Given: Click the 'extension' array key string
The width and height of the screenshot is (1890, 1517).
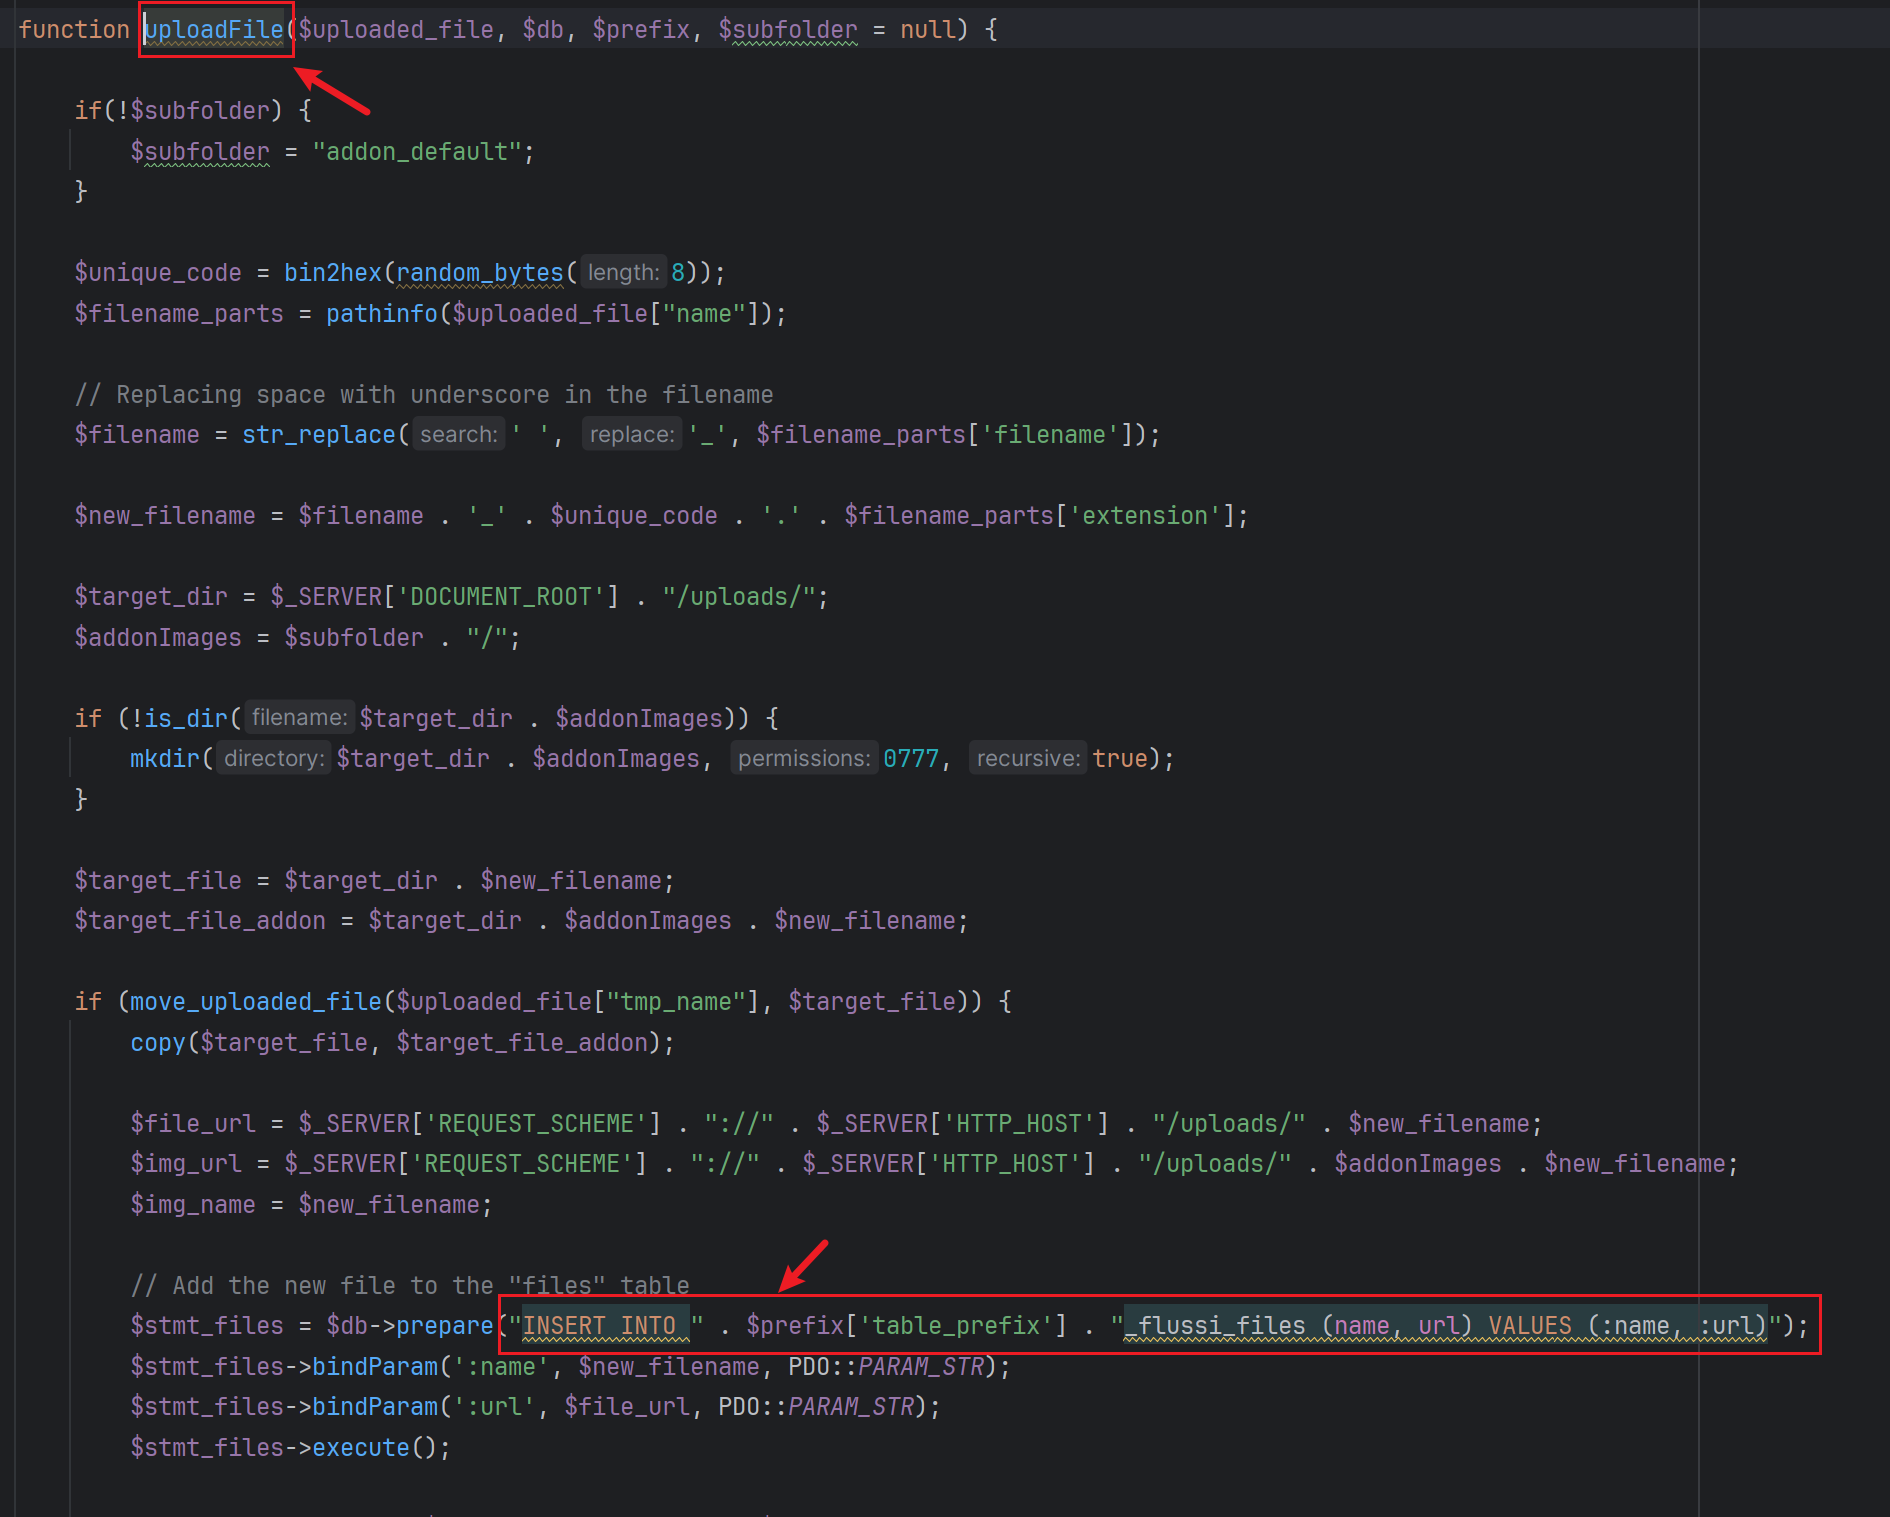Looking at the screenshot, I should [1145, 516].
